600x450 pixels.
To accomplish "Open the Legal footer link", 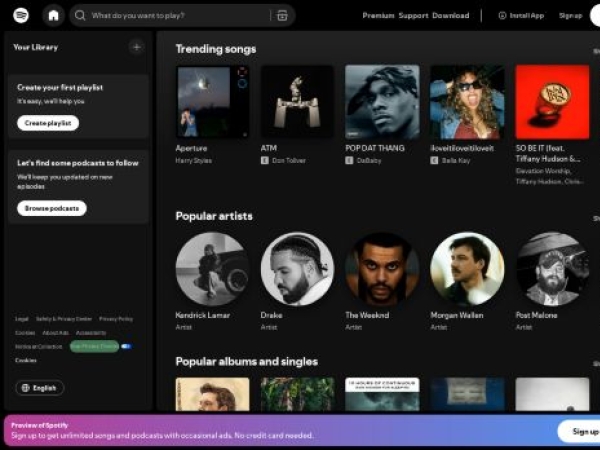I will [x=22, y=319].
